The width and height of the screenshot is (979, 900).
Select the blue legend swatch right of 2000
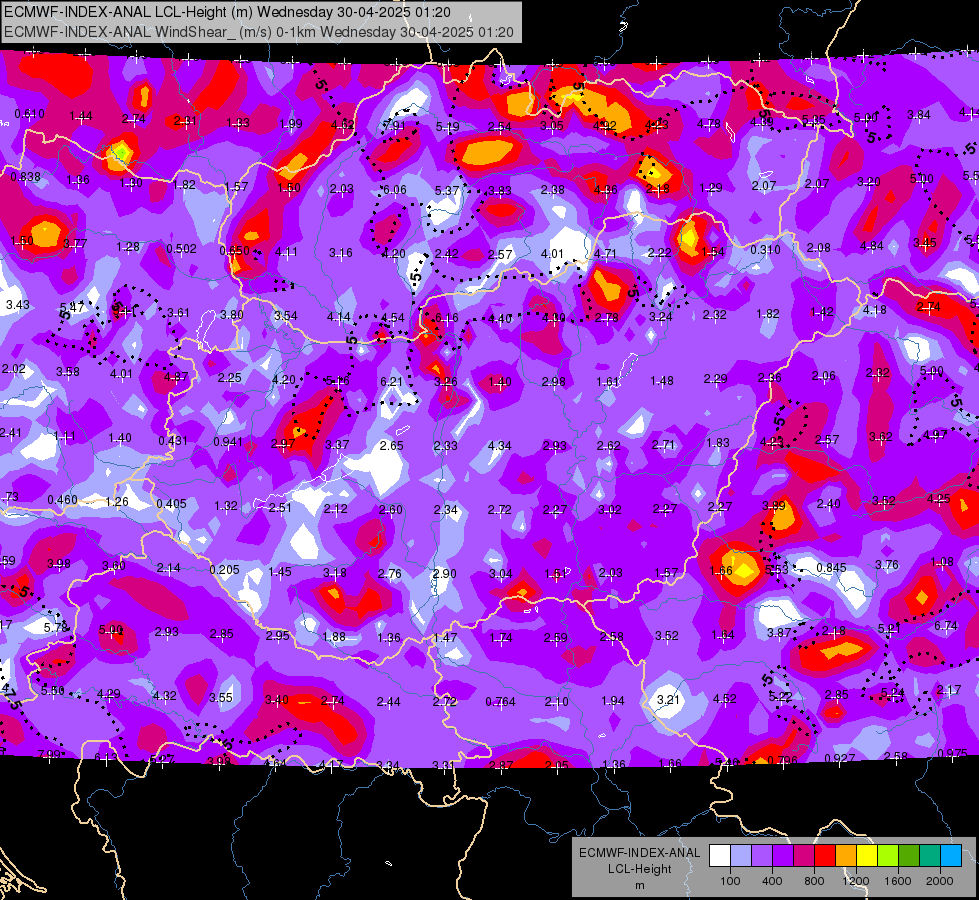tap(951, 856)
